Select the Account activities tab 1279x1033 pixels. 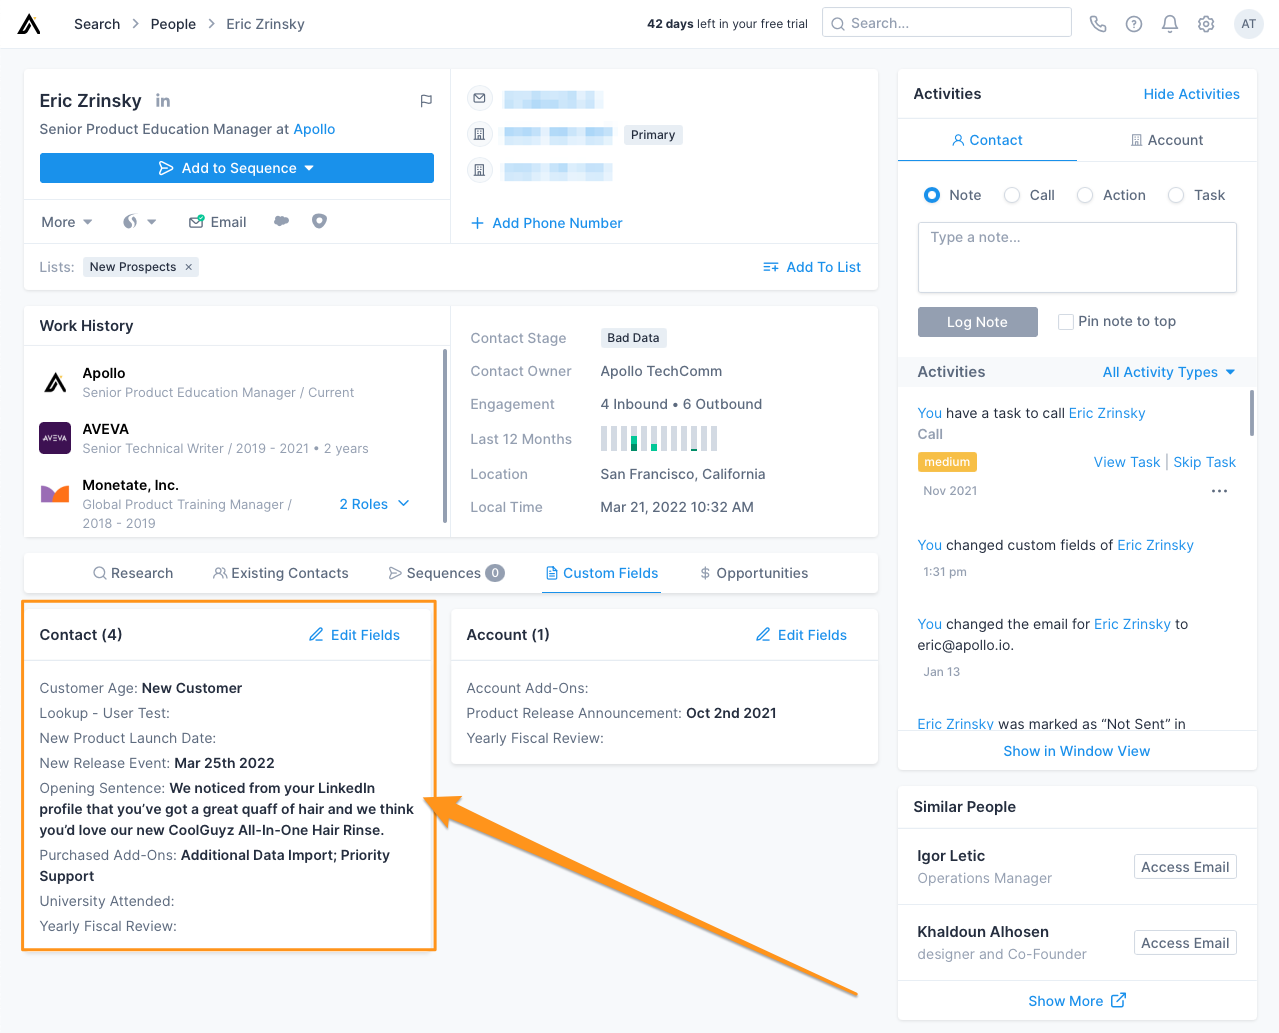1167,140
